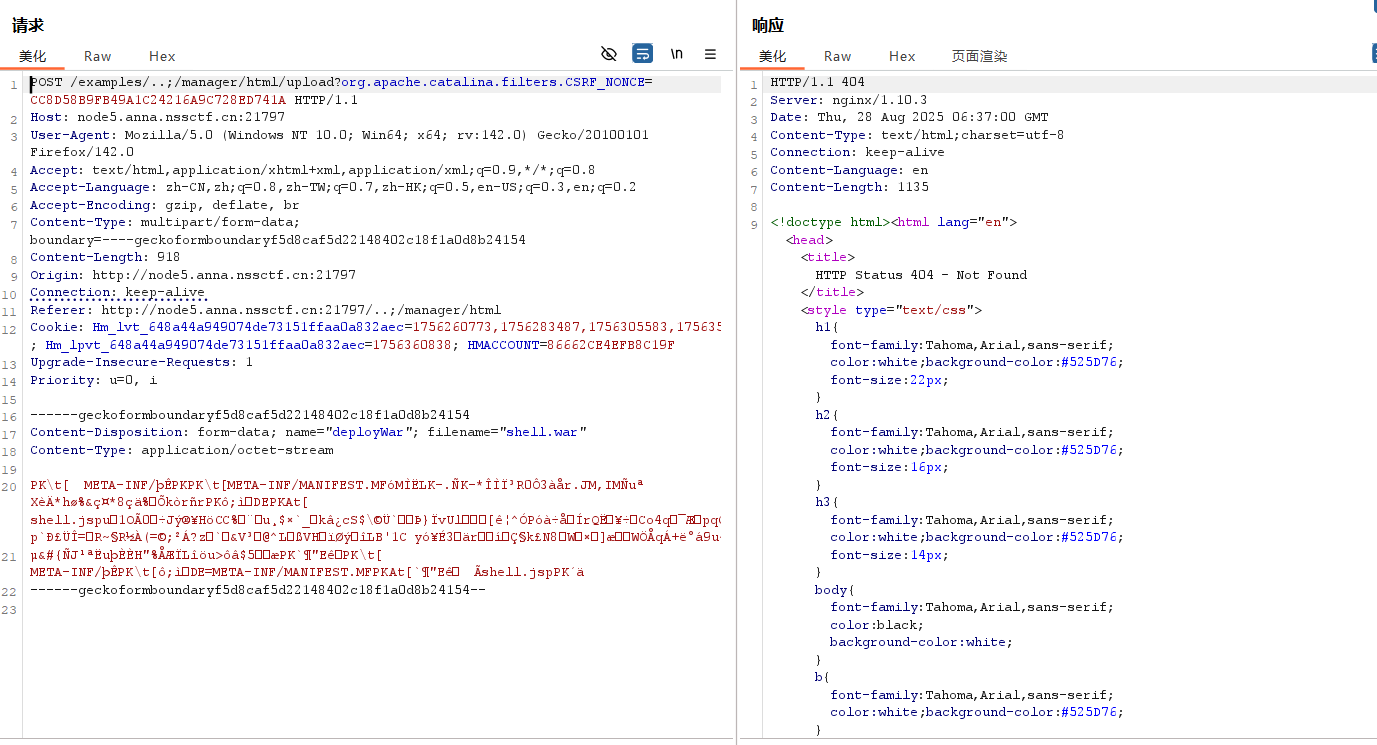Viewport: 1377px width, 745px height.
Task: Click the boundary=----geckoformboundary parameter line
Action: [278, 240]
